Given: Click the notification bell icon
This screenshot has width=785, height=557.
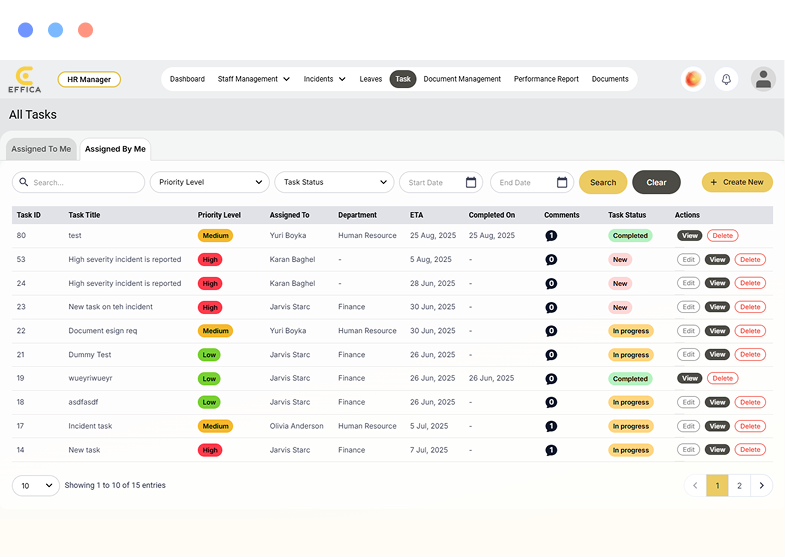Looking at the screenshot, I should [x=727, y=79].
